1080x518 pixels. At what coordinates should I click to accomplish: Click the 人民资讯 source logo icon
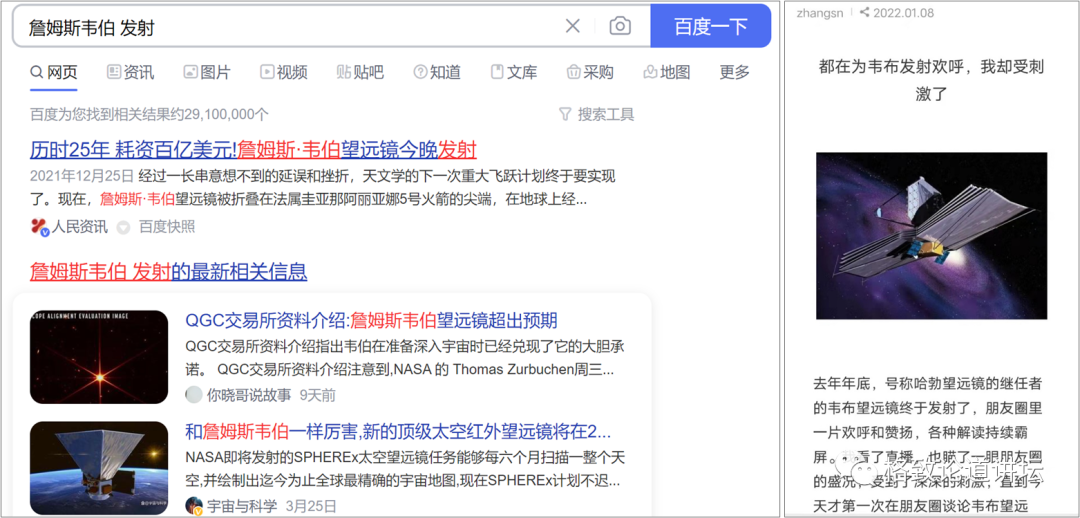39,227
